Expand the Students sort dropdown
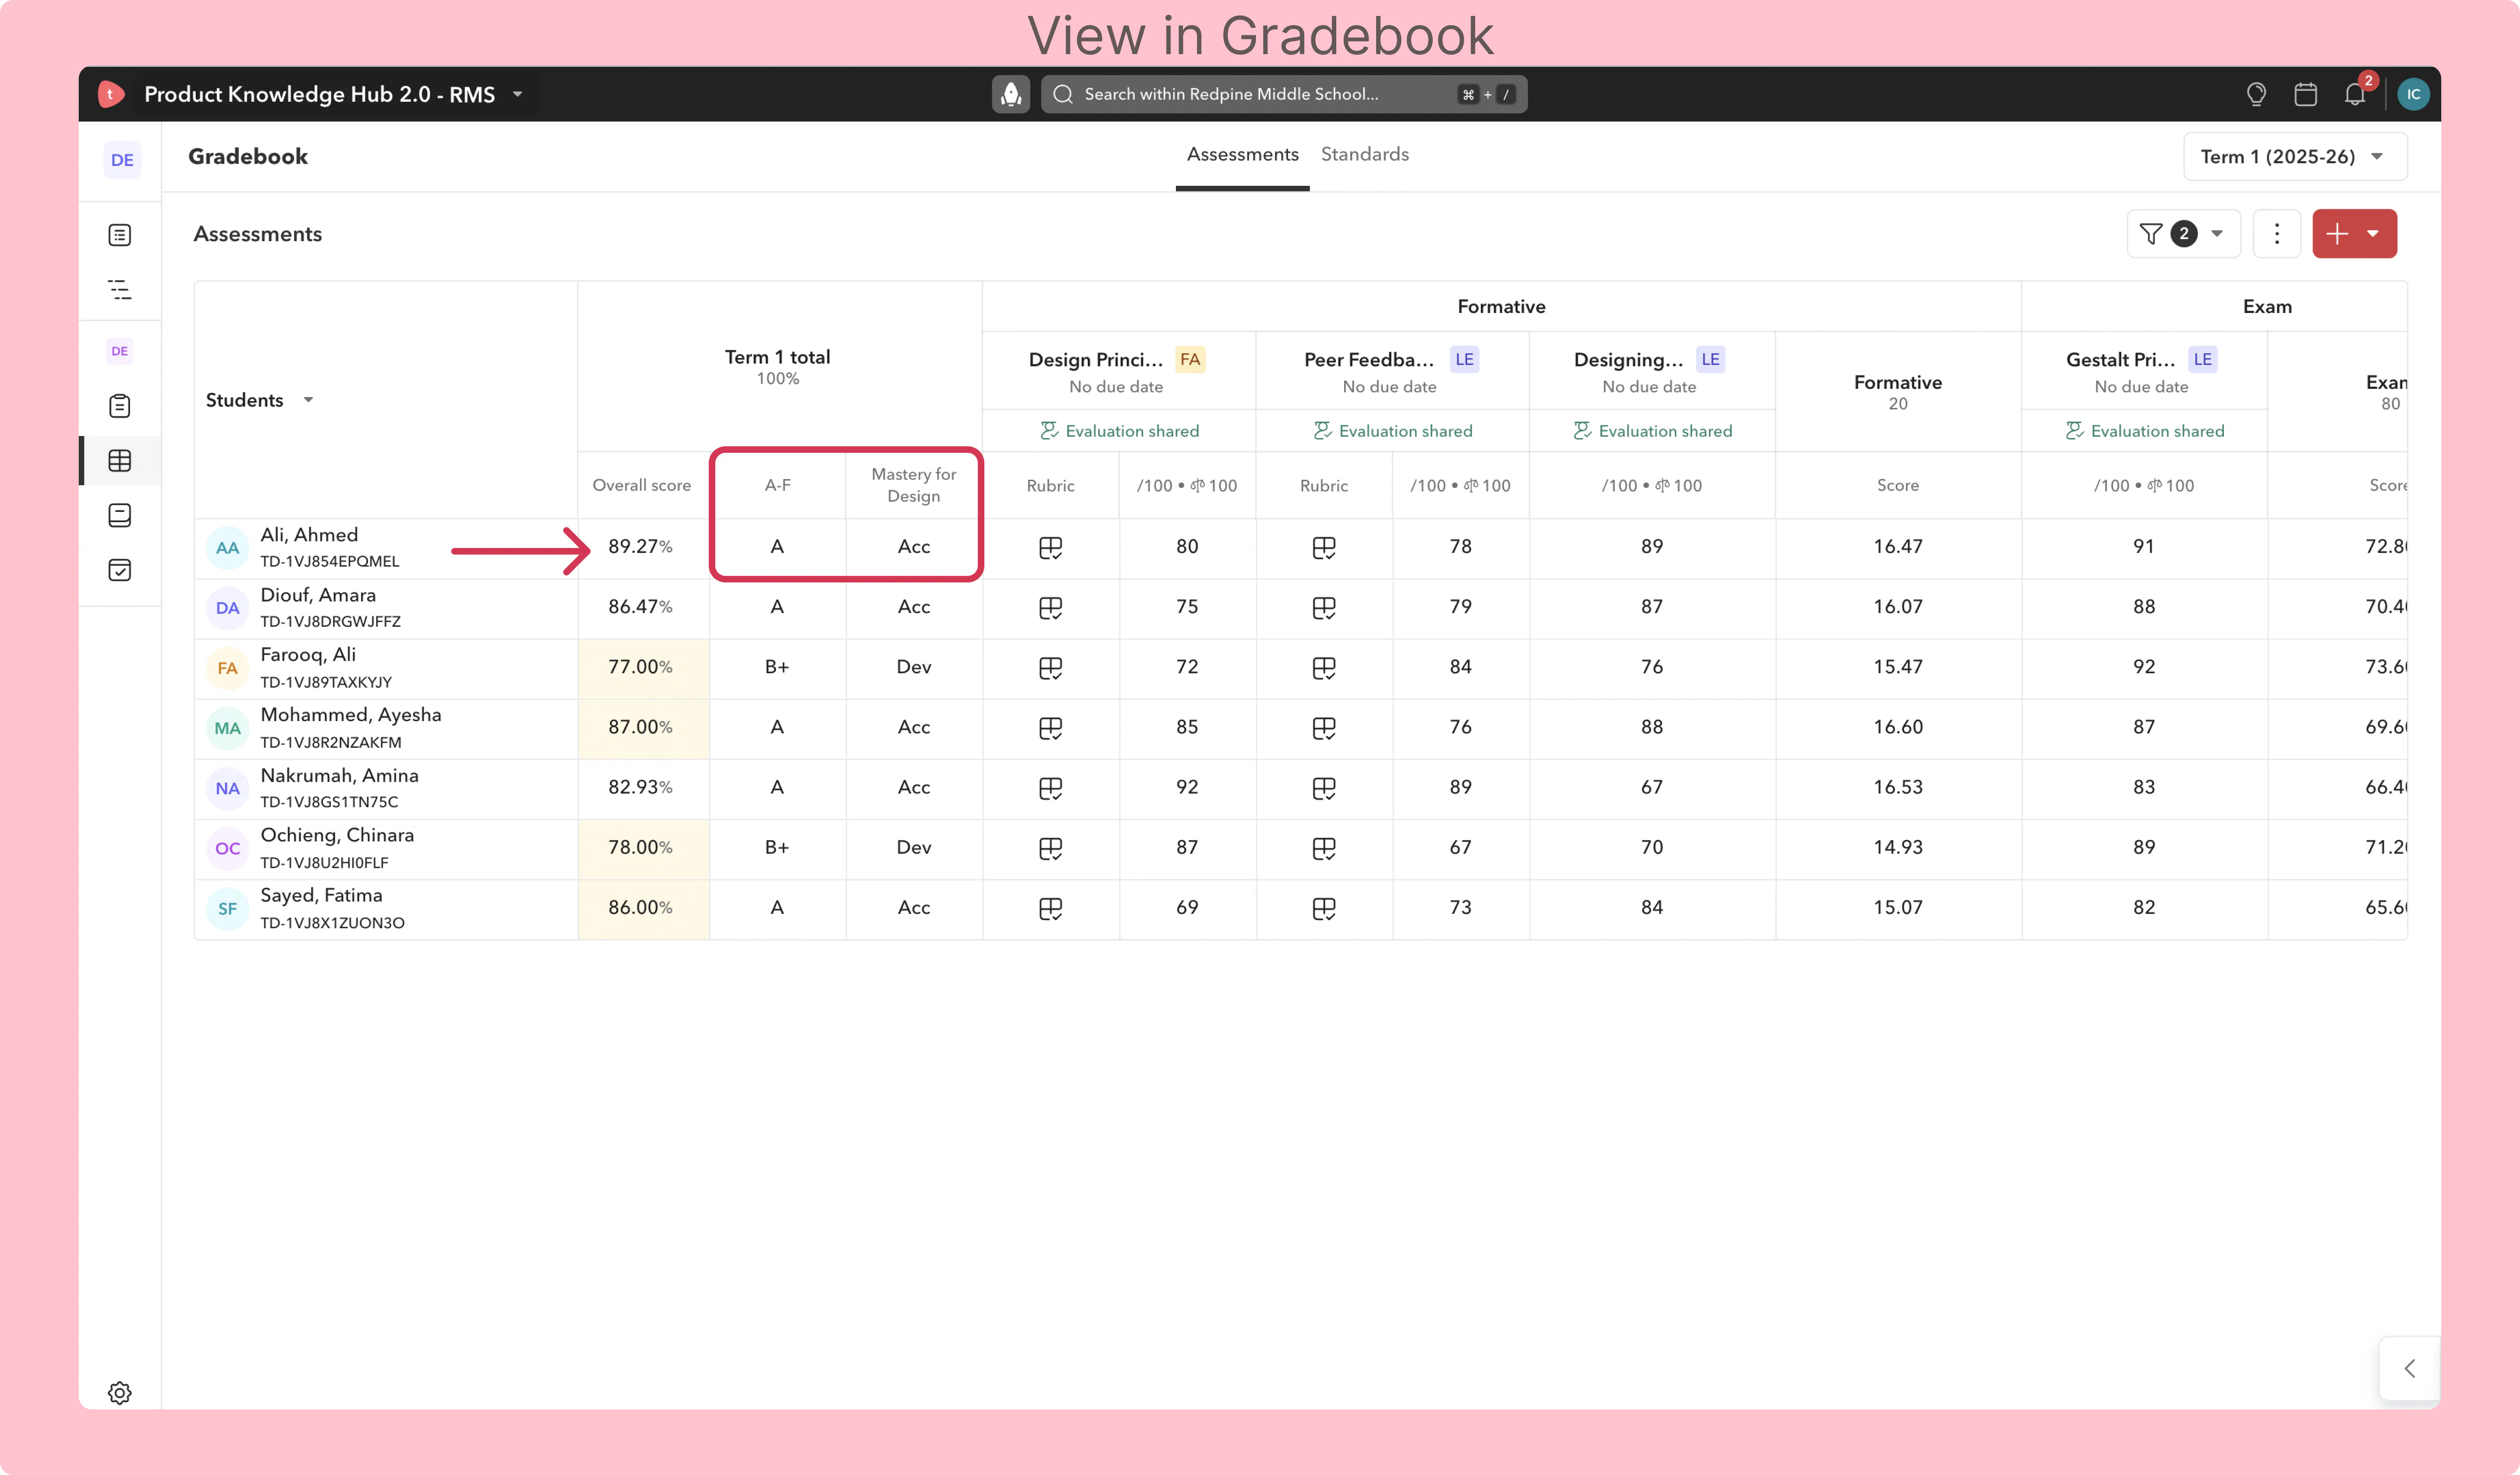 pyautogui.click(x=308, y=400)
